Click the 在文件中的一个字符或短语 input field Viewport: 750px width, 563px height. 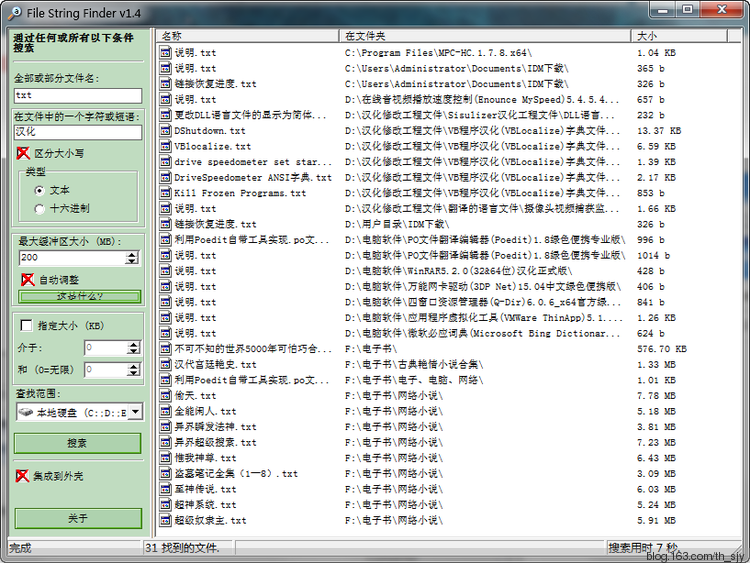coord(78,132)
